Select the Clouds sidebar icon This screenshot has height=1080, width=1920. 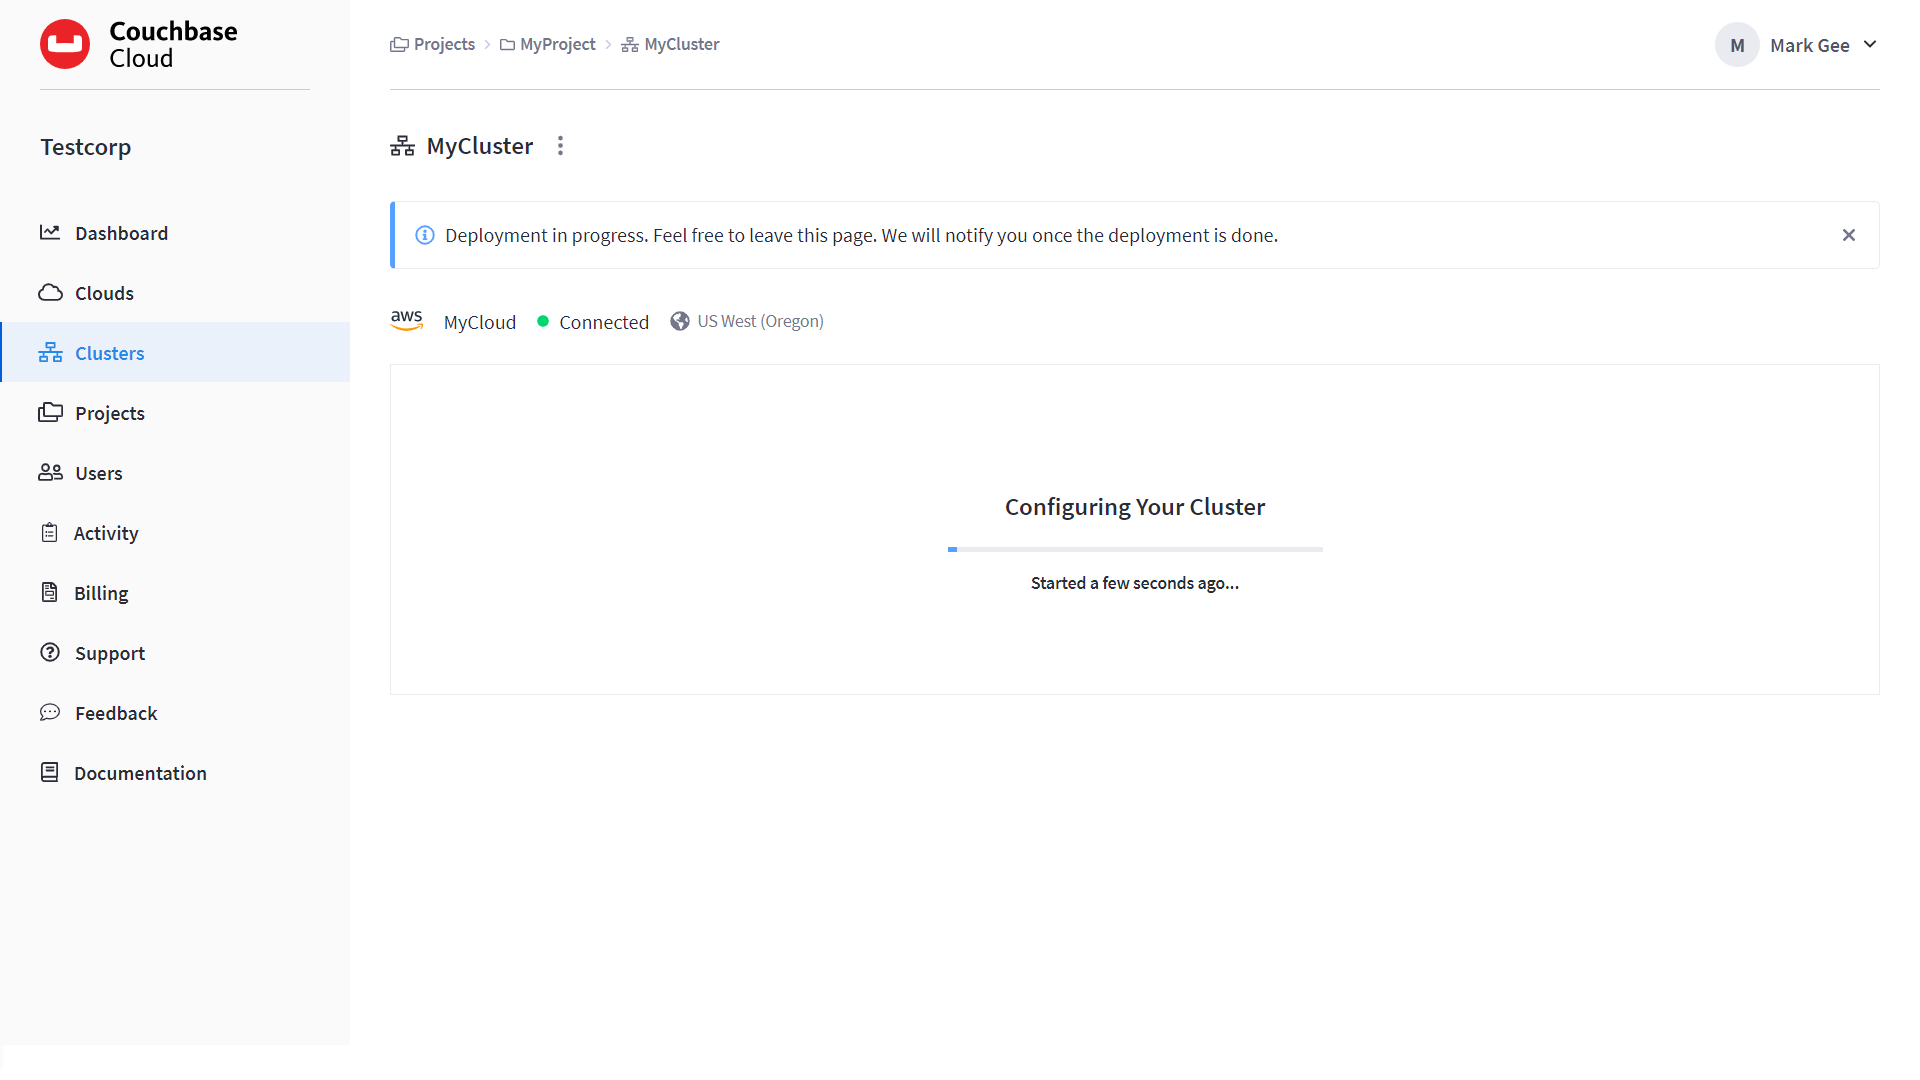click(x=51, y=293)
